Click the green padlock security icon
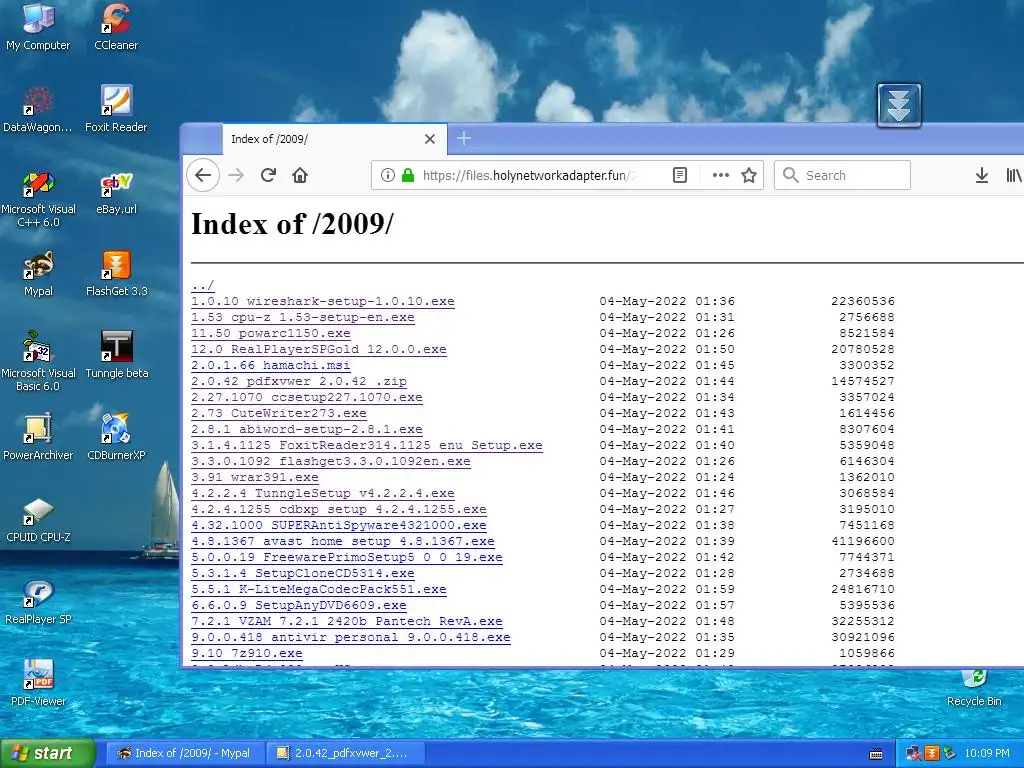 (408, 175)
